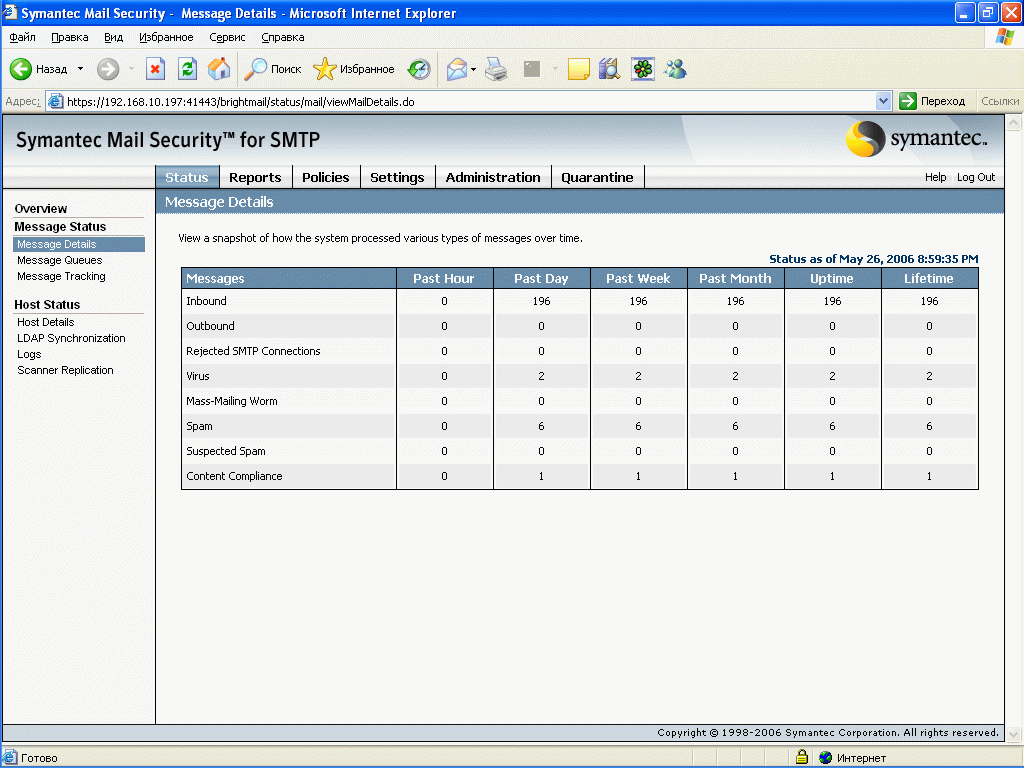Open the Messenger people icon
This screenshot has height=768, width=1024.
tap(675, 69)
